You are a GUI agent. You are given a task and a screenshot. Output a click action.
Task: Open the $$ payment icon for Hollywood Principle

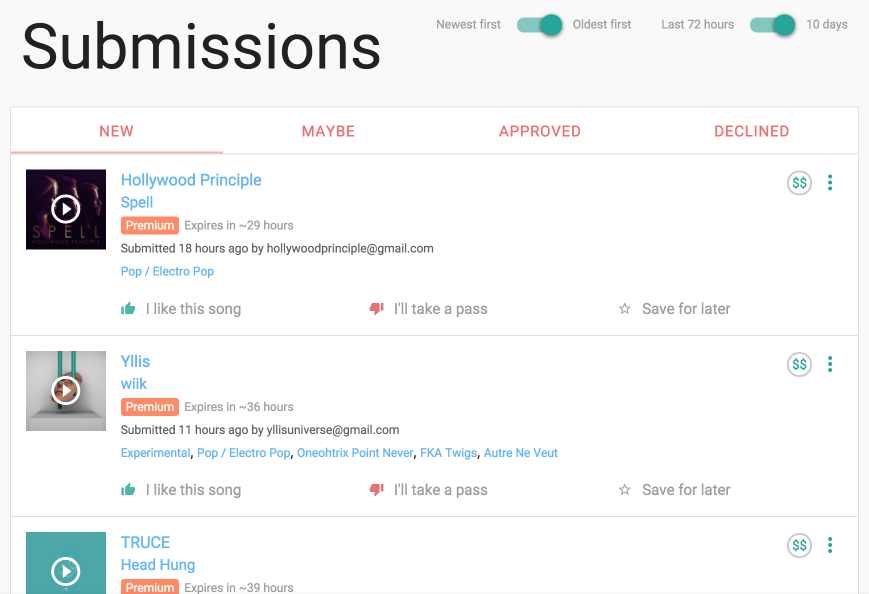pyautogui.click(x=798, y=182)
